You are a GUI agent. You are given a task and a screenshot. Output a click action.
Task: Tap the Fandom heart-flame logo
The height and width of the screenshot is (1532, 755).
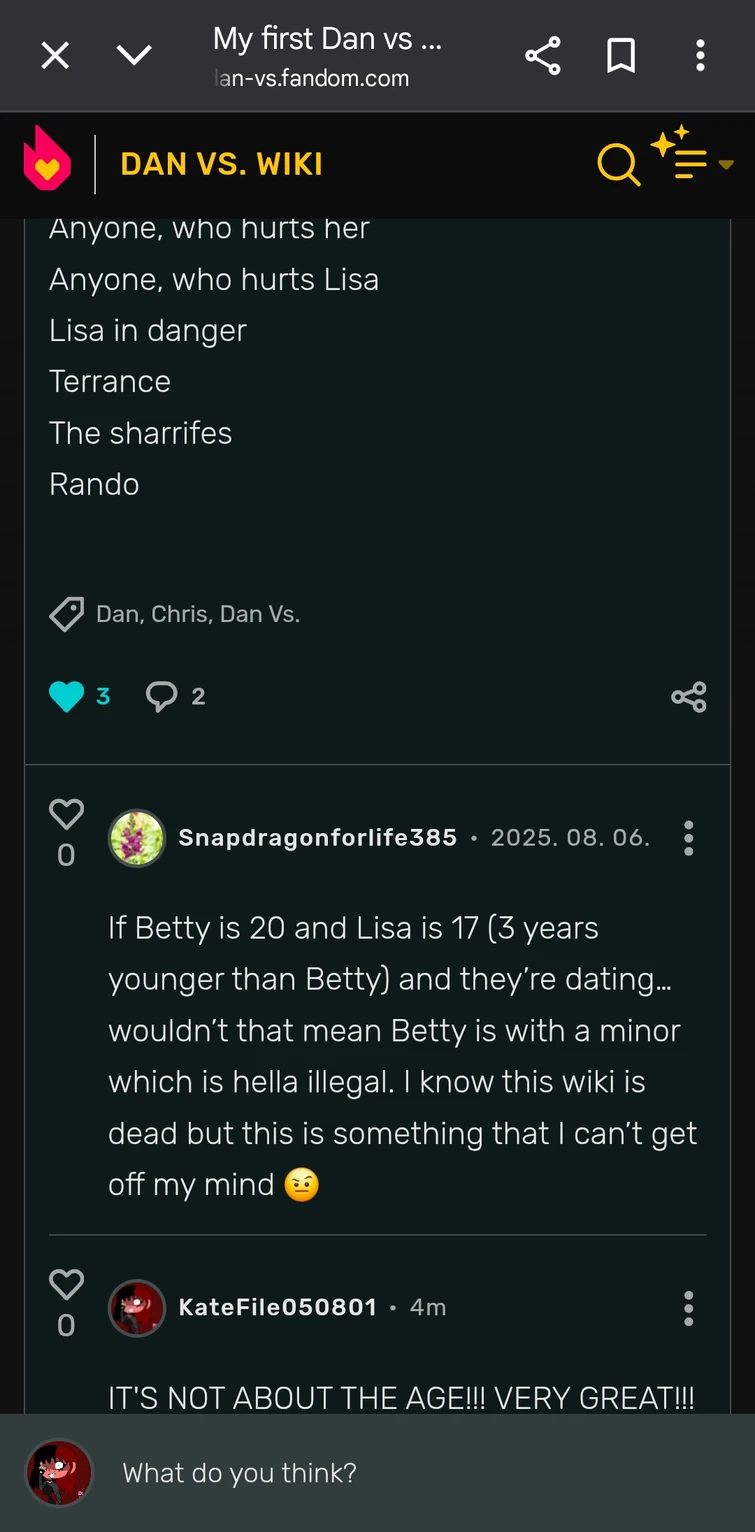tap(47, 160)
